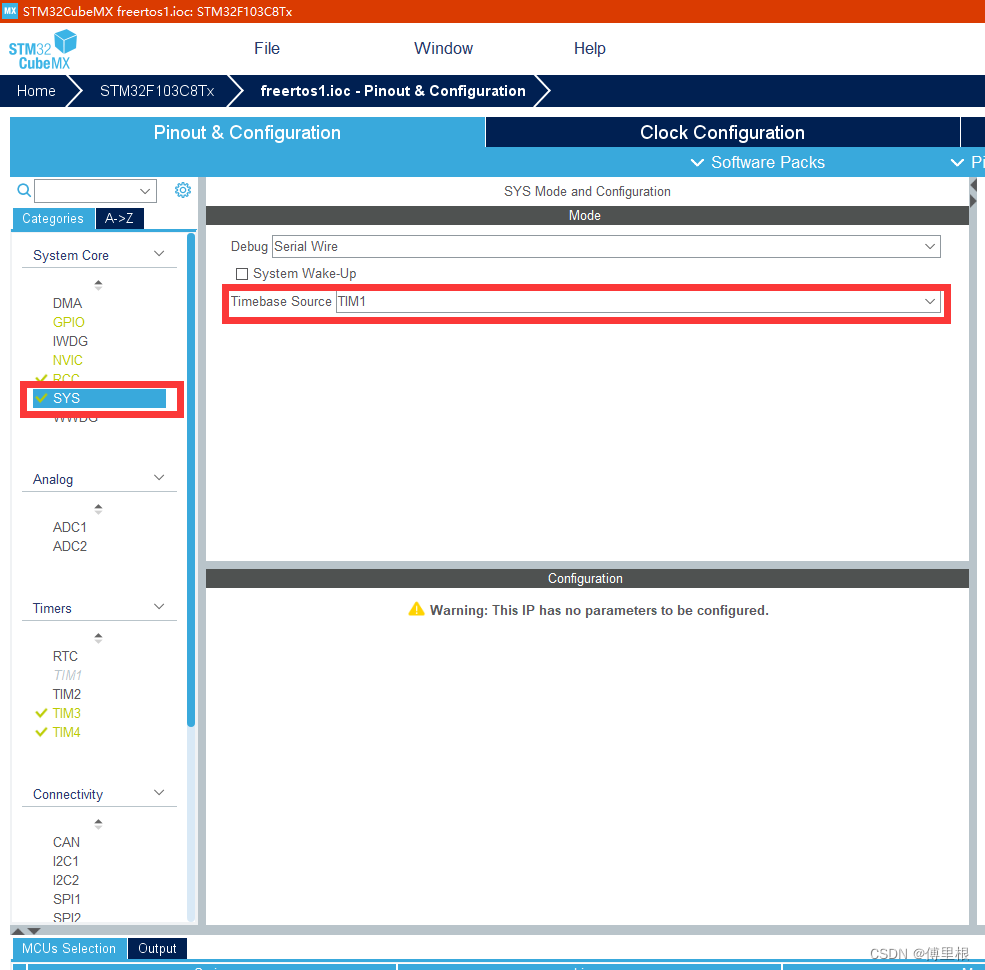Click the collapse panel arrows at top right
Viewport: 985px width, 970px height.
tap(974, 193)
